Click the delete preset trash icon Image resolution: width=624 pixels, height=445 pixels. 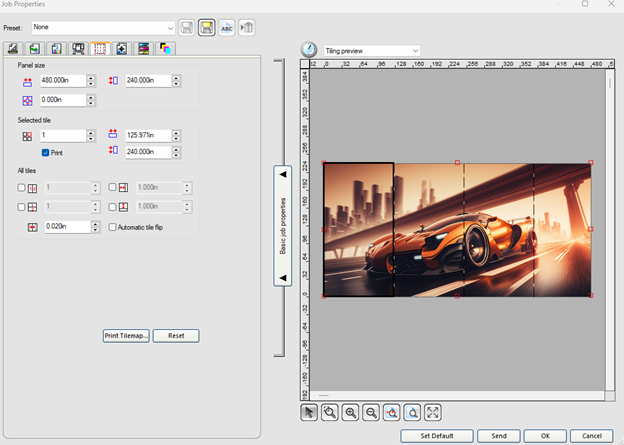click(x=246, y=28)
